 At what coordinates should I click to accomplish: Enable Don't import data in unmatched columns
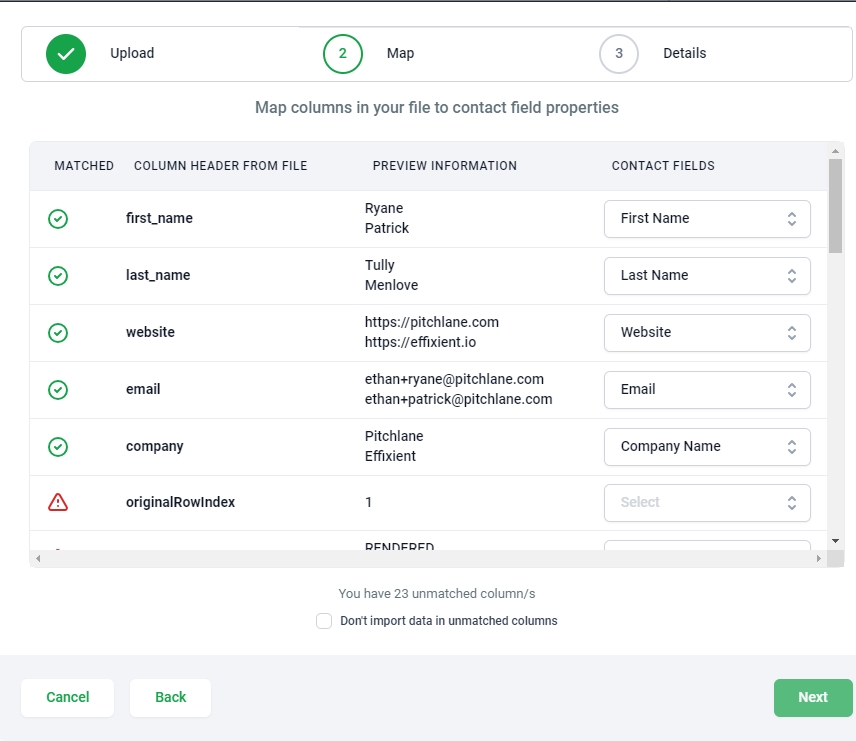pos(324,621)
